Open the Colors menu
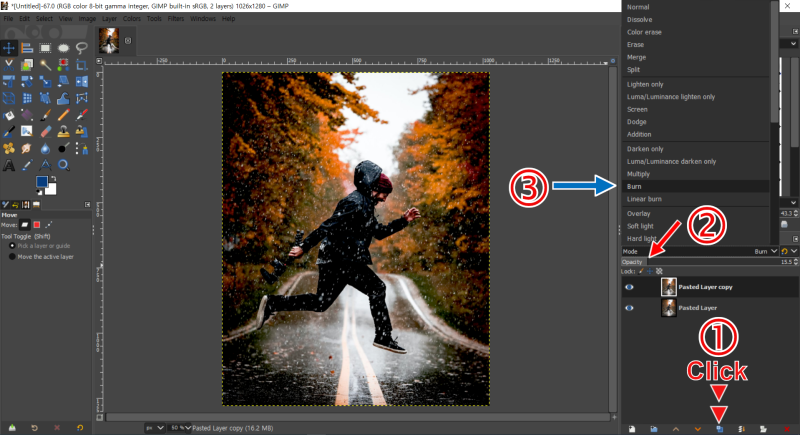This screenshot has width=800, height=435. click(x=131, y=18)
